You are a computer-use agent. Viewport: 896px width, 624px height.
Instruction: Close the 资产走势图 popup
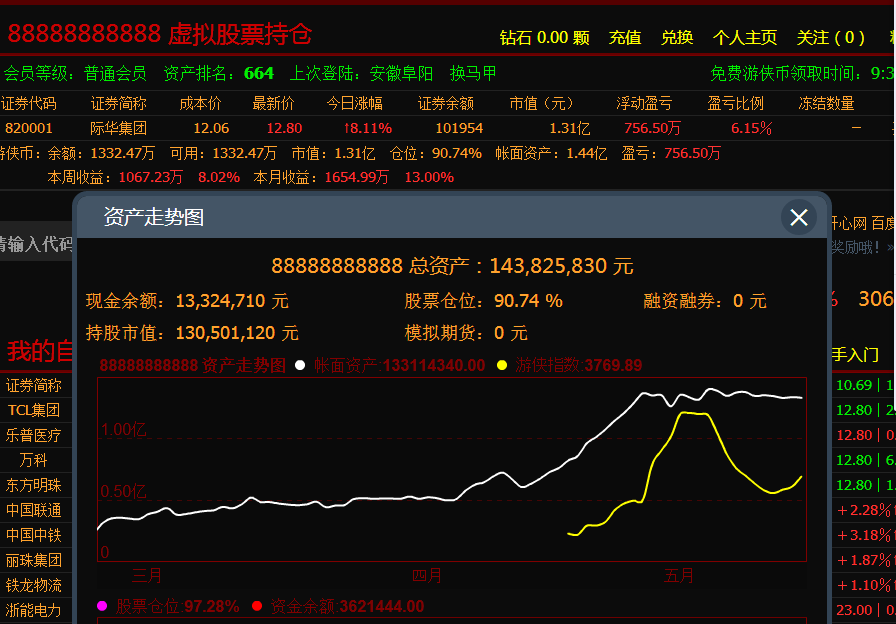pos(798,217)
